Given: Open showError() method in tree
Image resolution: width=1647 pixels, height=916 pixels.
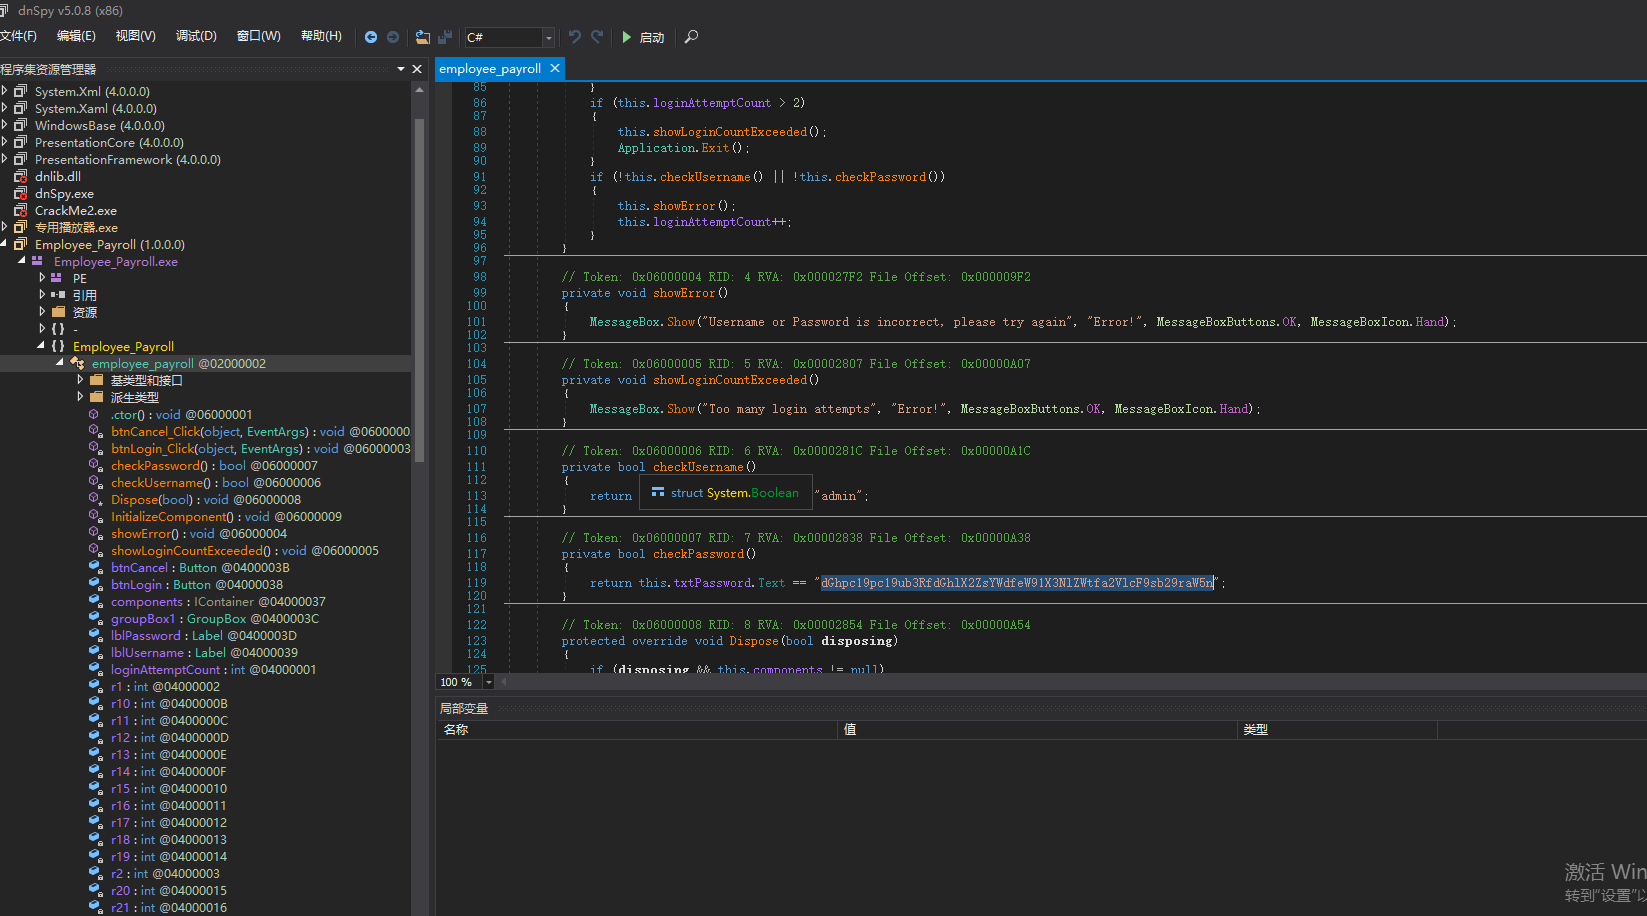Looking at the screenshot, I should click(199, 533).
